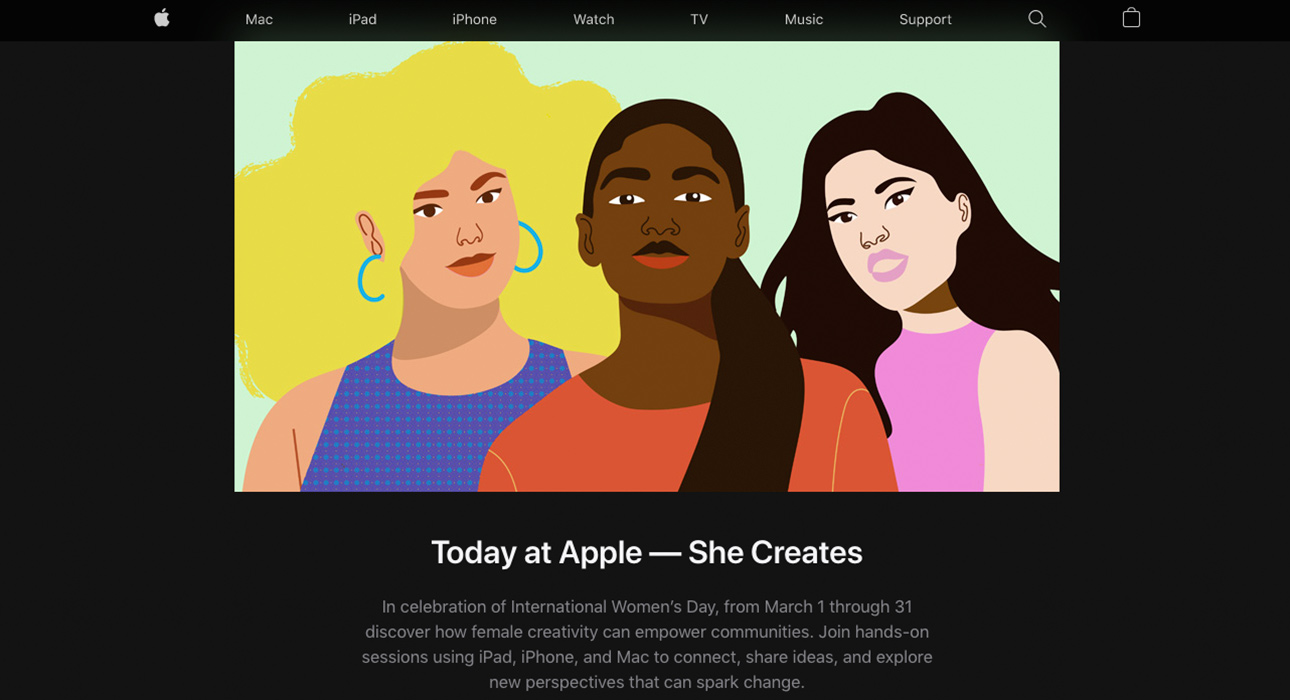Go to the iPad section
Screen dimensions: 1290x700
pyautogui.click(x=362, y=19)
